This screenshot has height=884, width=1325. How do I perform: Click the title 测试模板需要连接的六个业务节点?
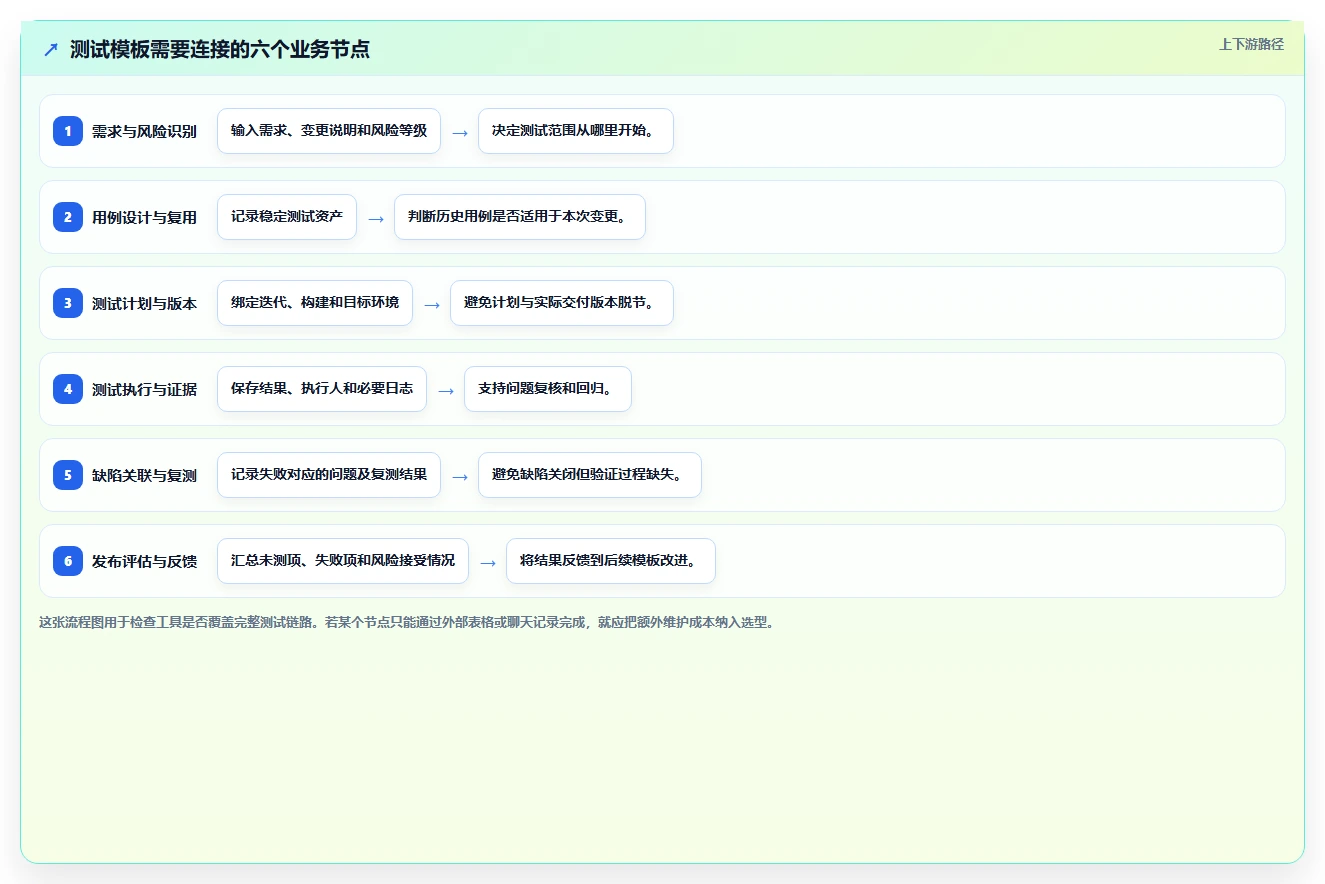pos(220,49)
